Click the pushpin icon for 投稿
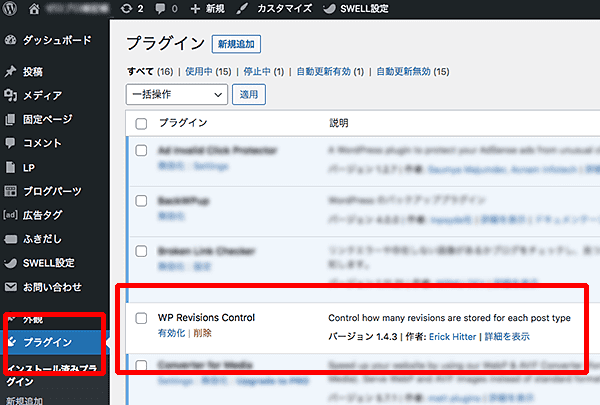This screenshot has width=600, height=405. [11, 71]
